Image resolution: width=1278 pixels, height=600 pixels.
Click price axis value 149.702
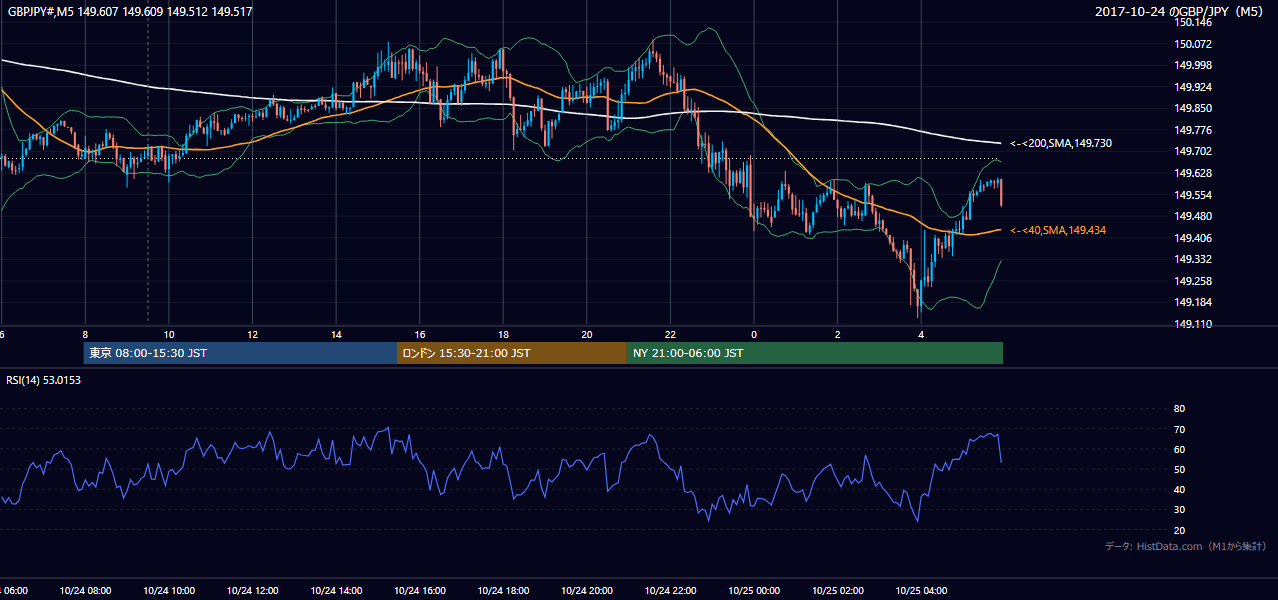1193,152
